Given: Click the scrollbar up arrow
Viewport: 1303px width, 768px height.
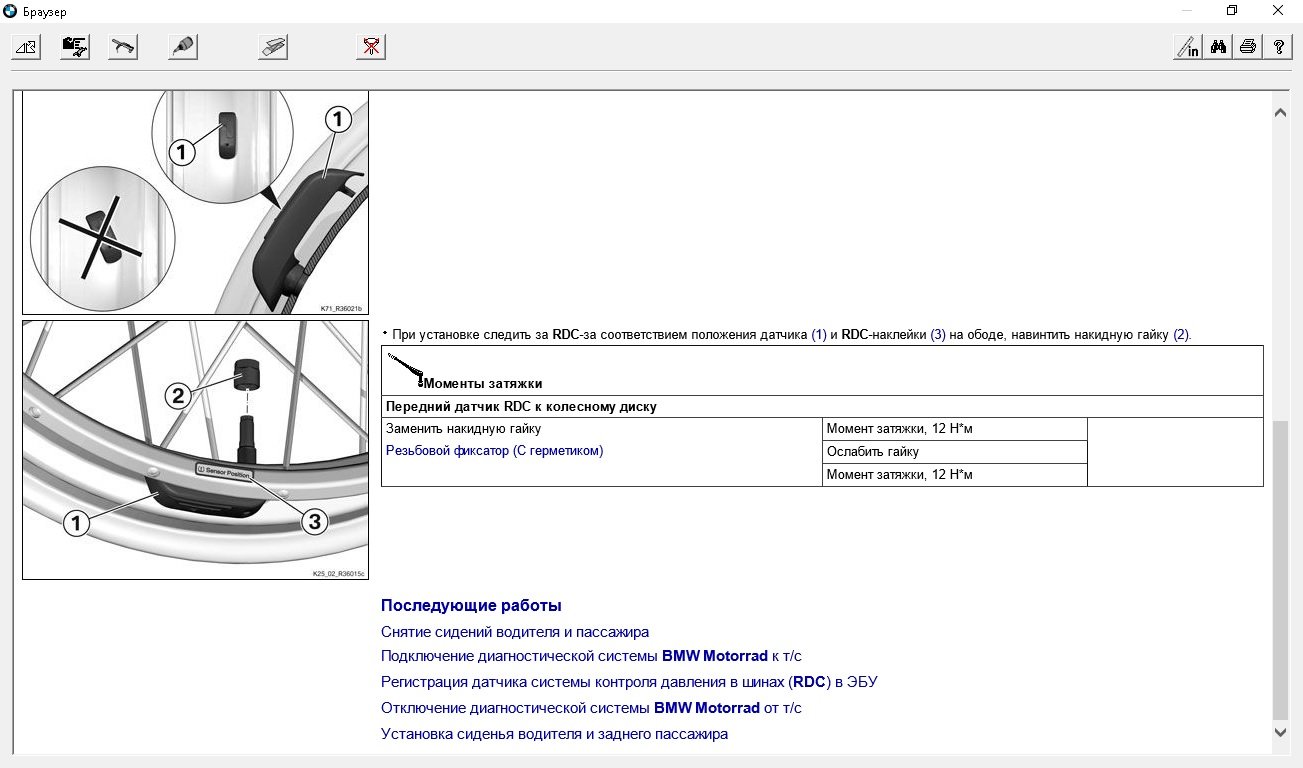Looking at the screenshot, I should (x=1279, y=112).
